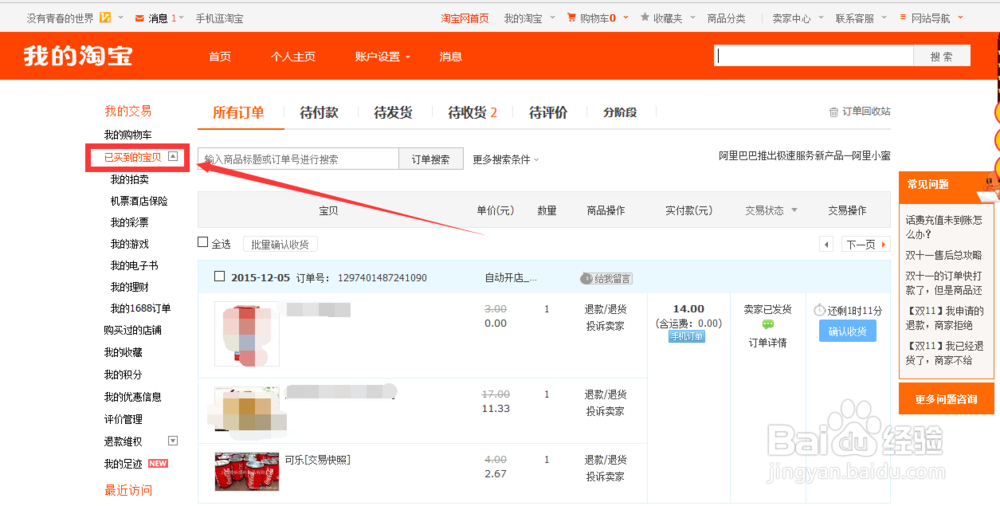Open the 可乐 product thumbnail
The width and height of the screenshot is (1000, 506).
tap(247, 472)
